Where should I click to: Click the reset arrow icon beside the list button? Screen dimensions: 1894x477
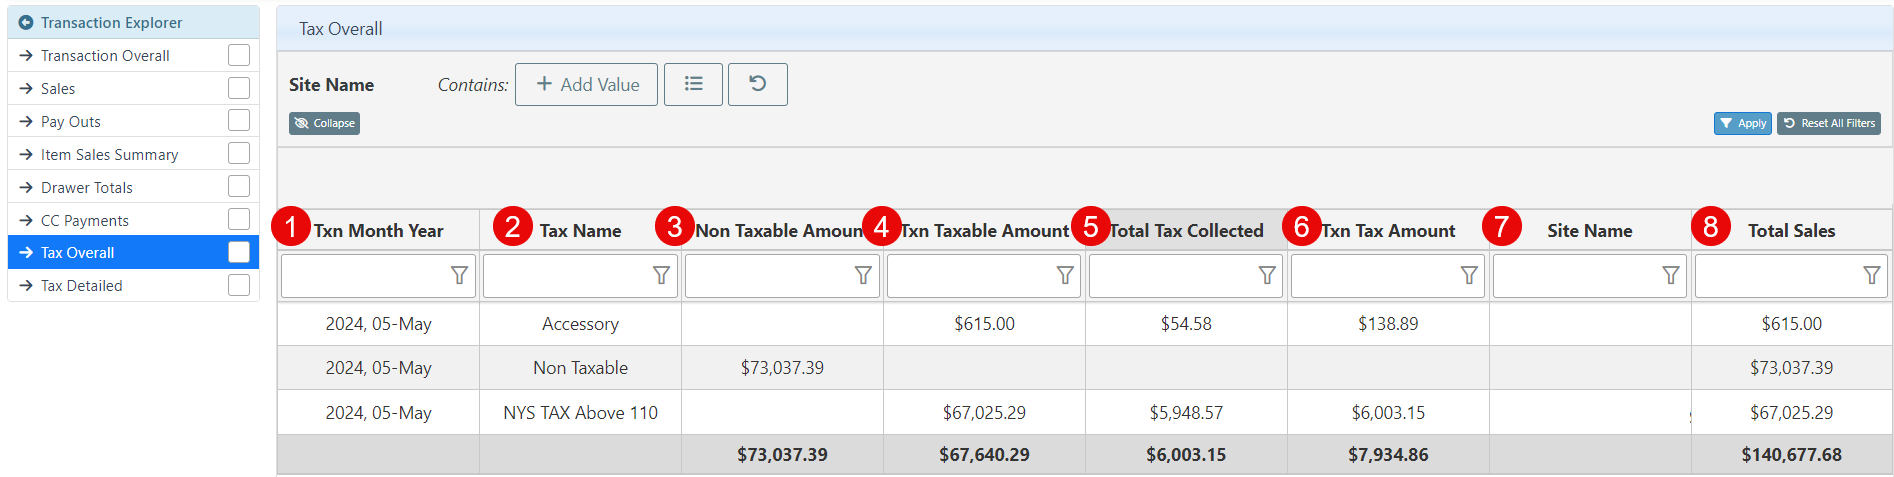[757, 84]
